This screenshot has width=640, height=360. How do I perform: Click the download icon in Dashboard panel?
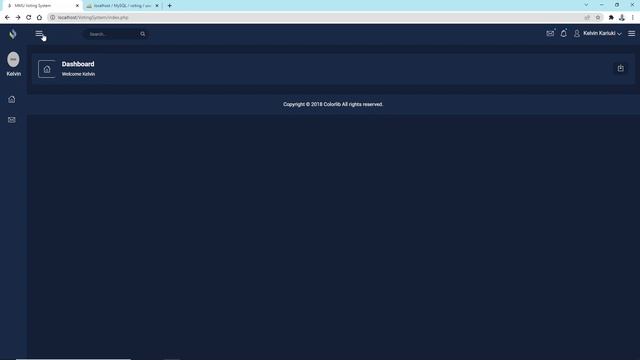(620, 68)
